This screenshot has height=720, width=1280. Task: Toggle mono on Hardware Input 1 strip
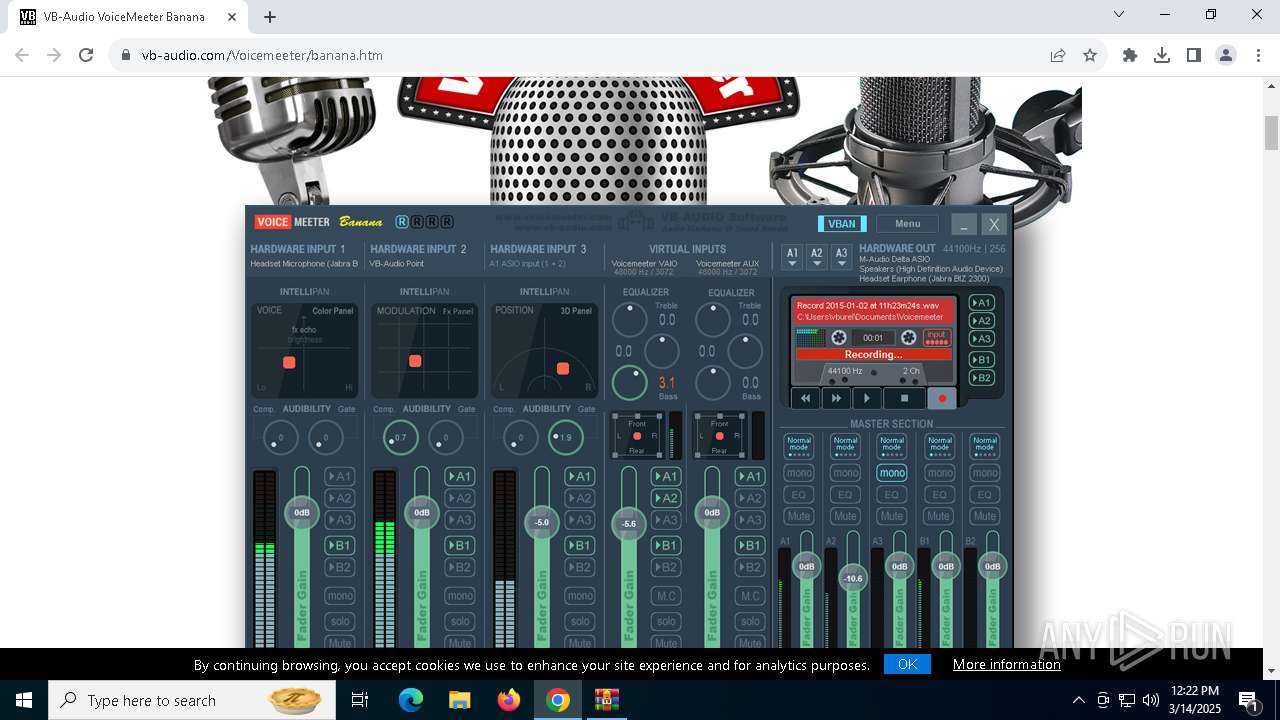(340, 595)
